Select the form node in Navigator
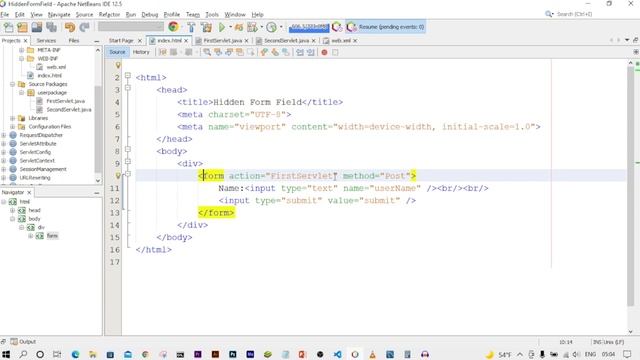Image resolution: width=640 pixels, height=360 pixels. (52, 236)
